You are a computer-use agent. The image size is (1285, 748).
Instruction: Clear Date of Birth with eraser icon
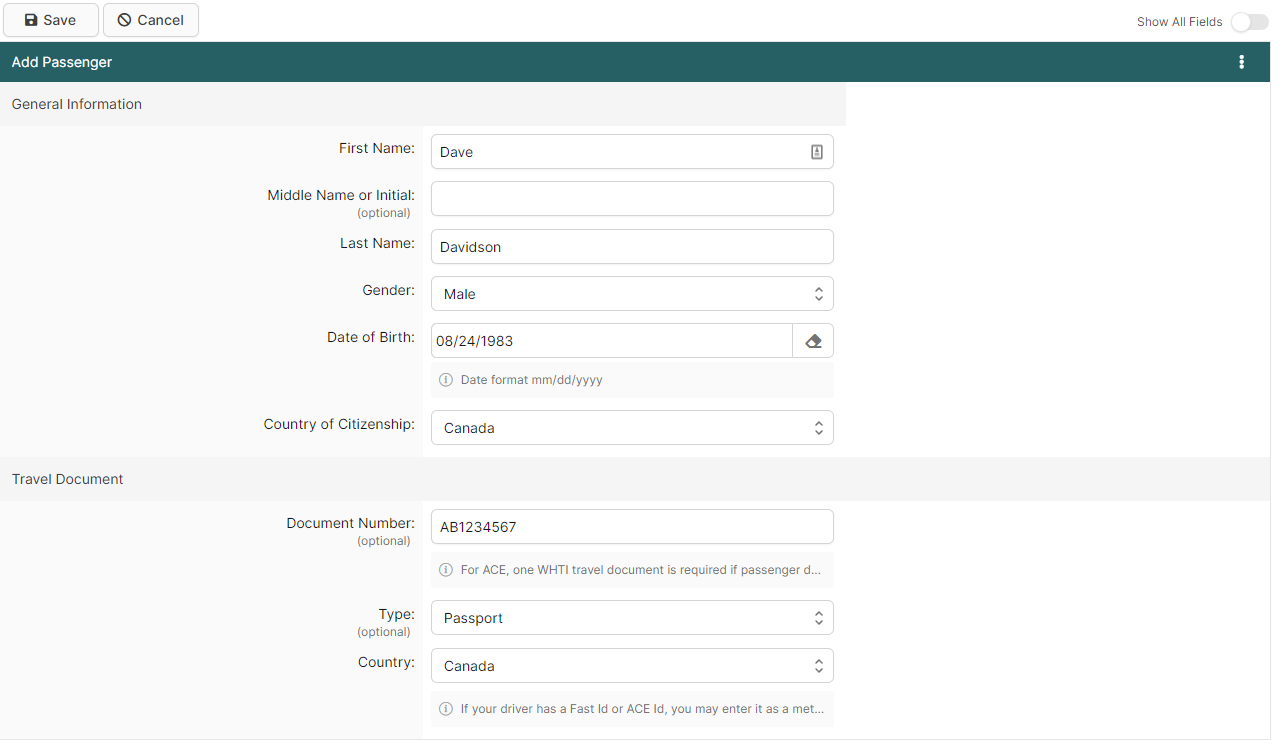[813, 341]
